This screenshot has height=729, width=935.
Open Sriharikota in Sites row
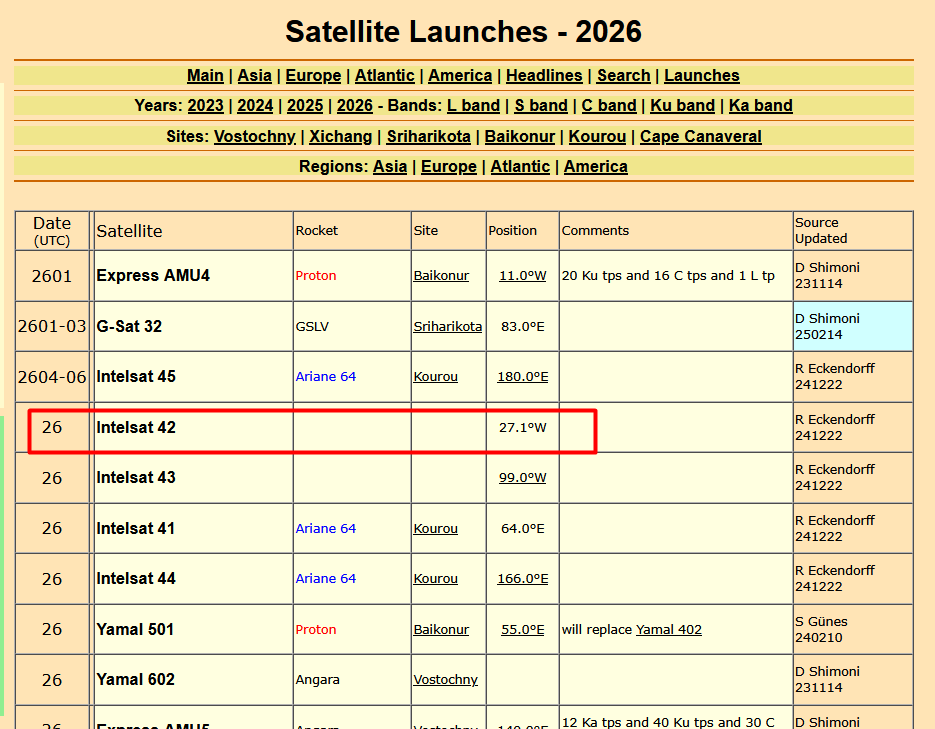[429, 137]
